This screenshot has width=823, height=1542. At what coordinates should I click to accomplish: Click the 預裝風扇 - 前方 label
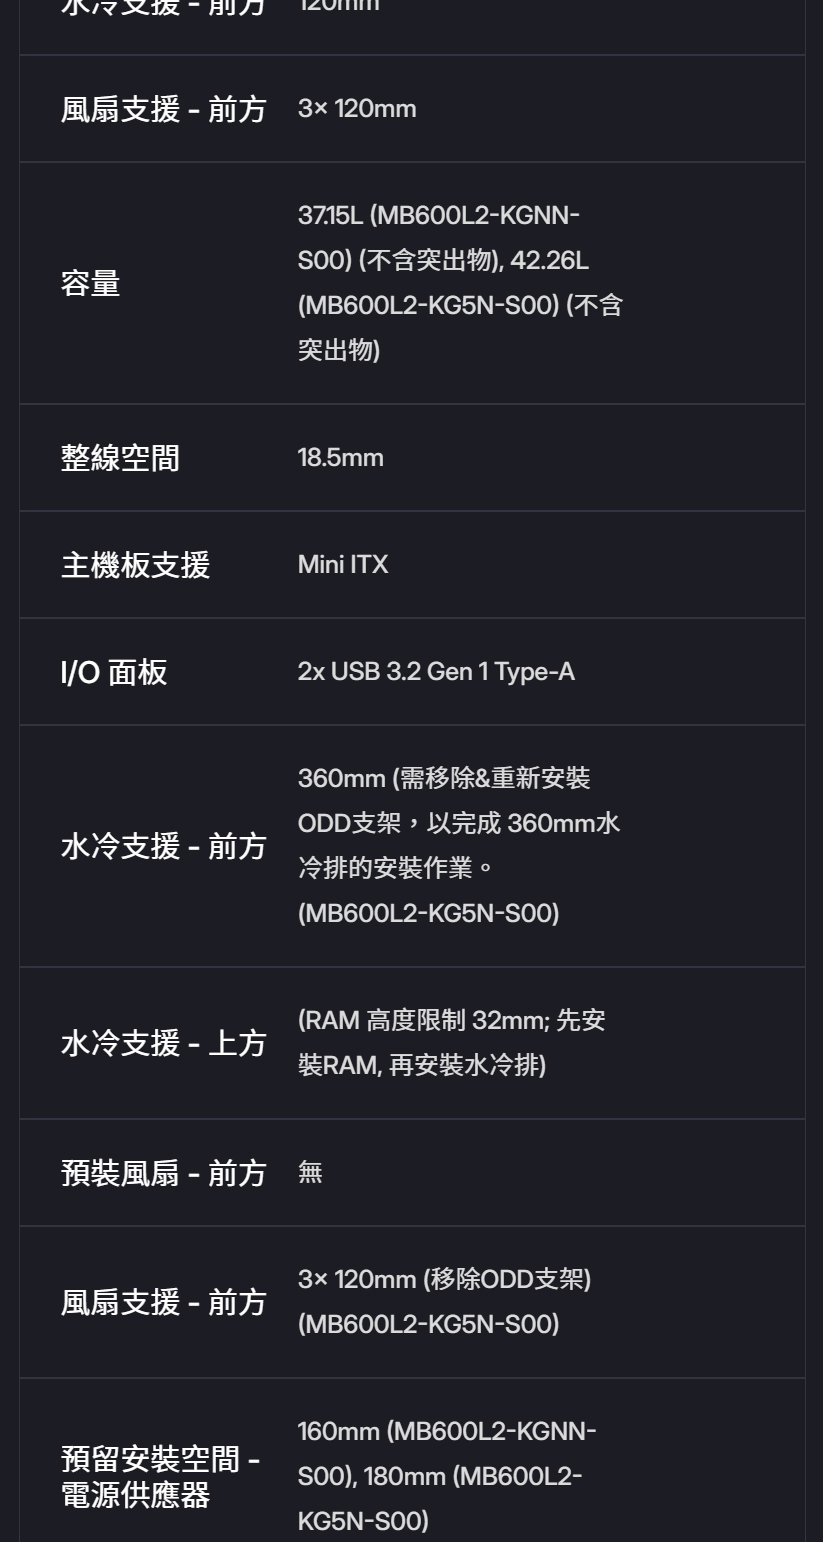pyautogui.click(x=164, y=1173)
